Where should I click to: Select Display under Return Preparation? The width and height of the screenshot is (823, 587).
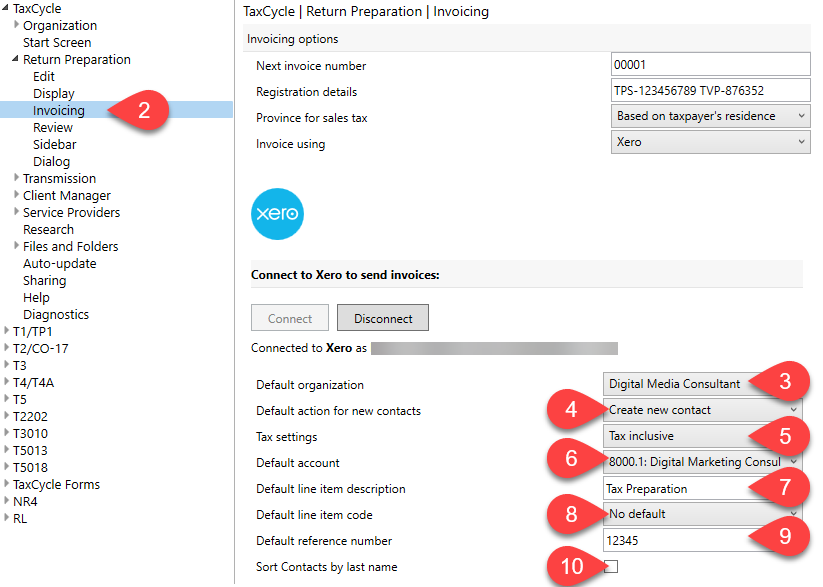click(54, 93)
